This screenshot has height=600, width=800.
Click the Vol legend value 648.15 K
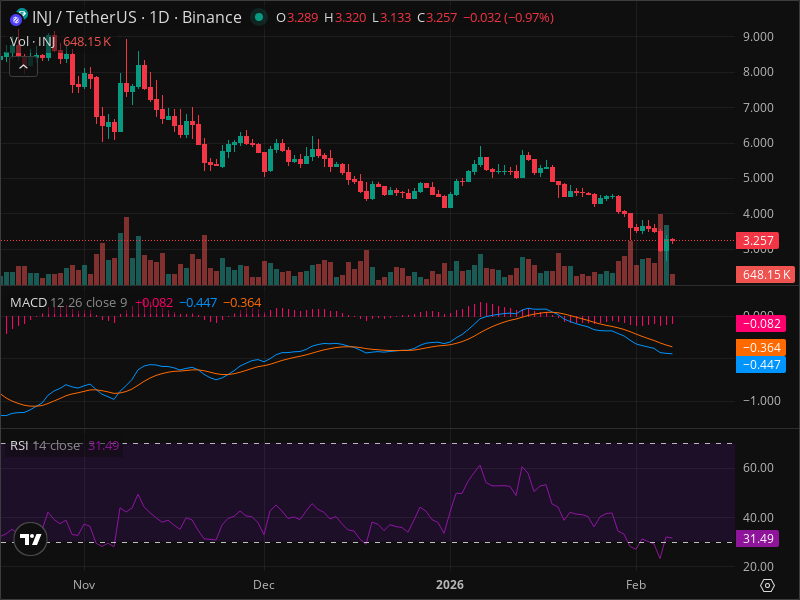[87, 41]
